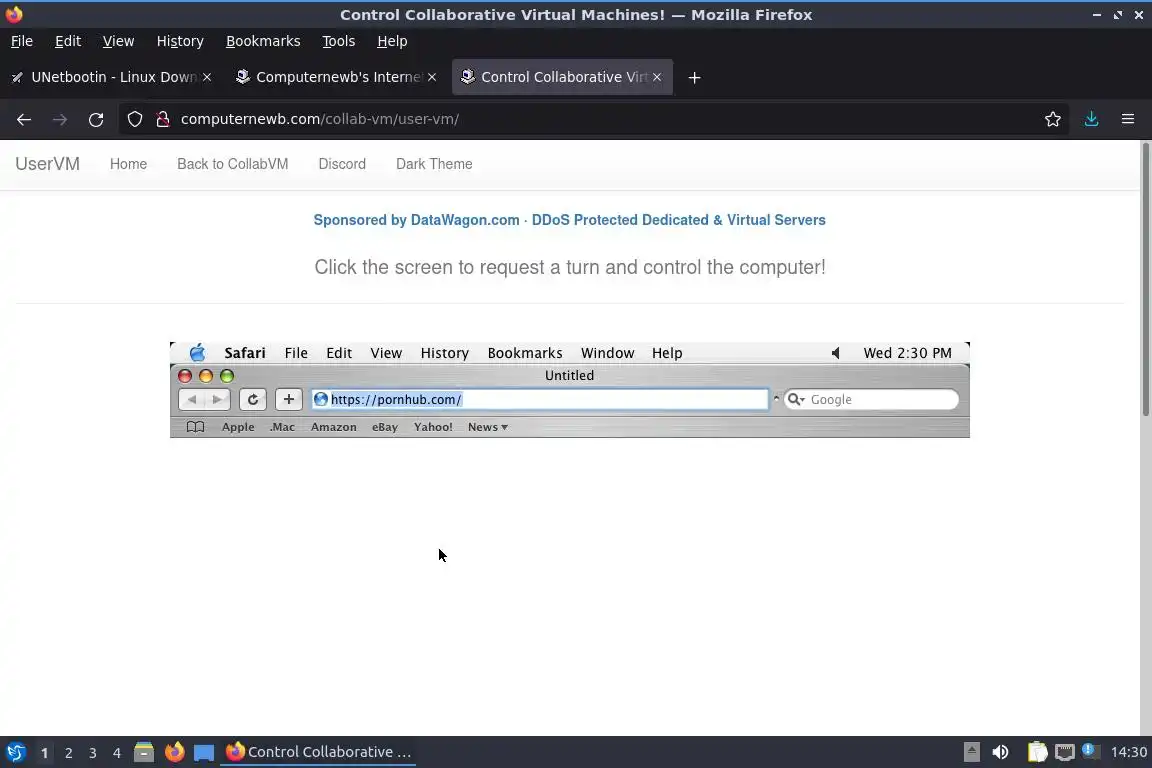Click the page vertical scrollbar
1152x768 pixels.
click(1145, 279)
